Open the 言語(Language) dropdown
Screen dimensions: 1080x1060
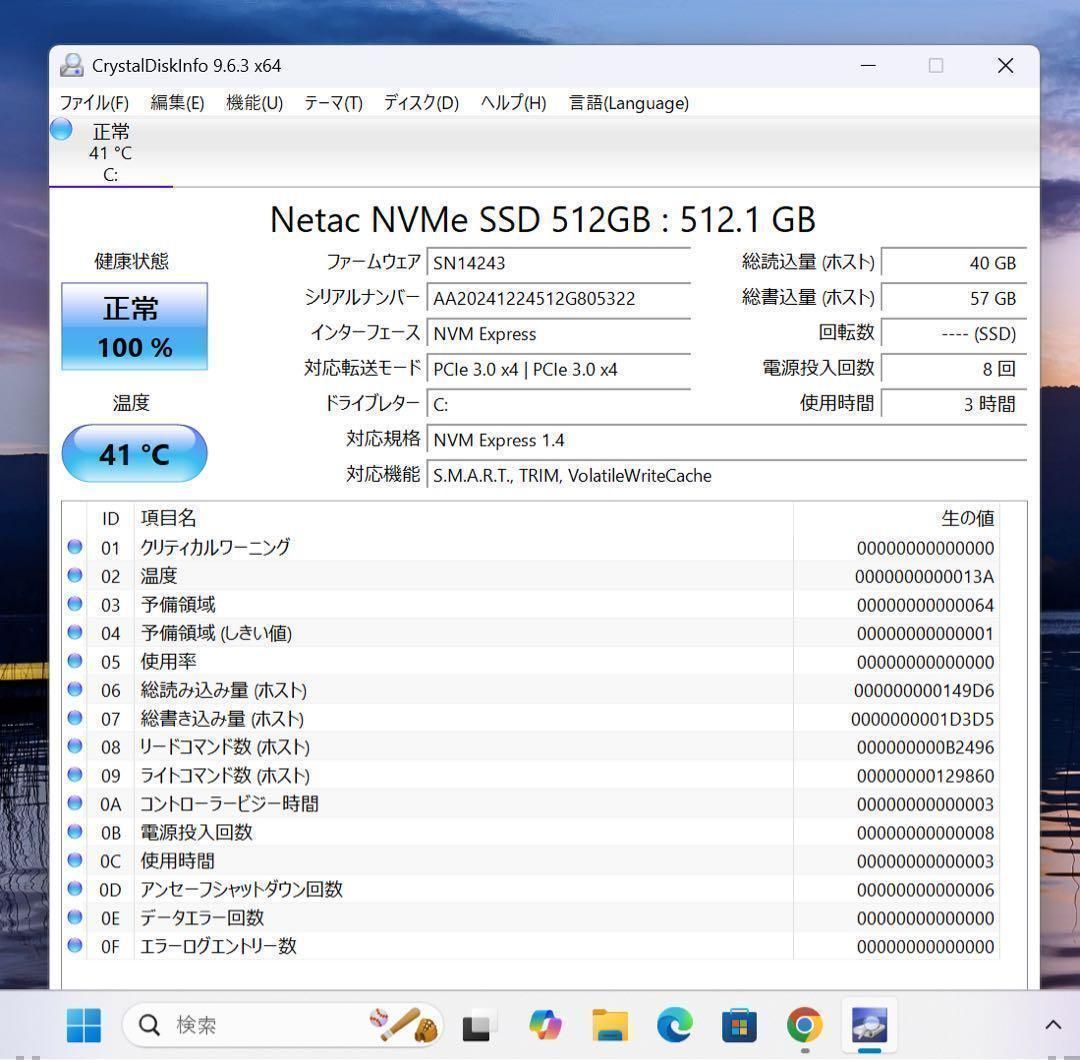coord(628,102)
